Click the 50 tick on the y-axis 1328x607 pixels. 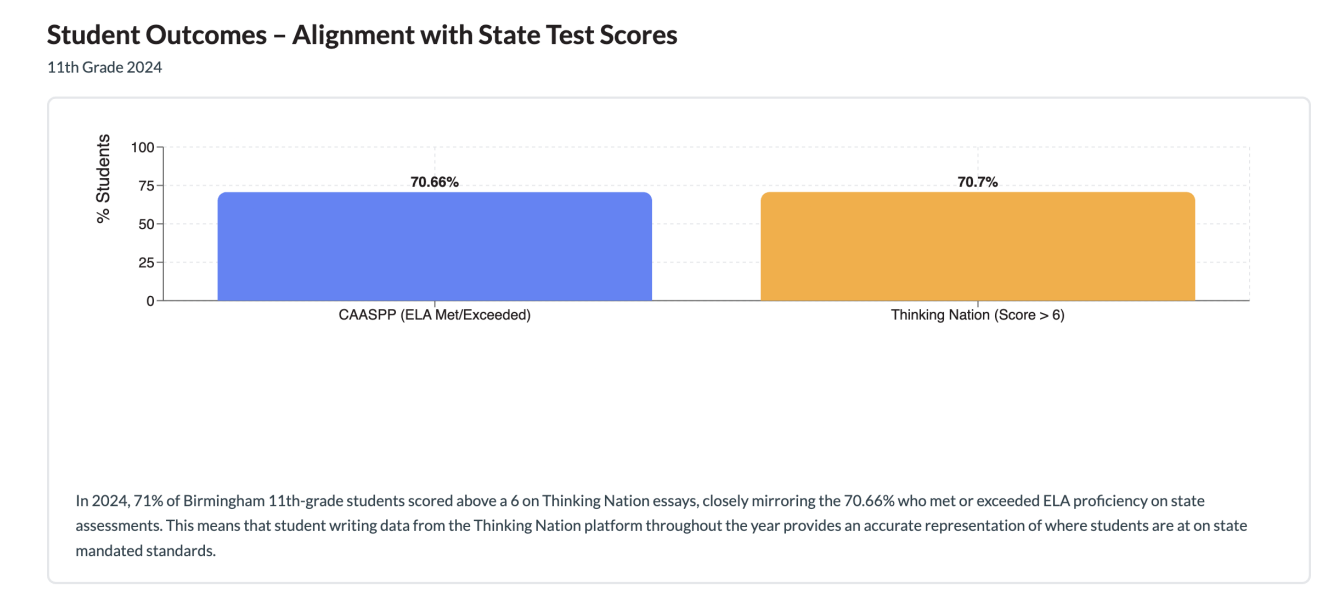click(x=146, y=224)
